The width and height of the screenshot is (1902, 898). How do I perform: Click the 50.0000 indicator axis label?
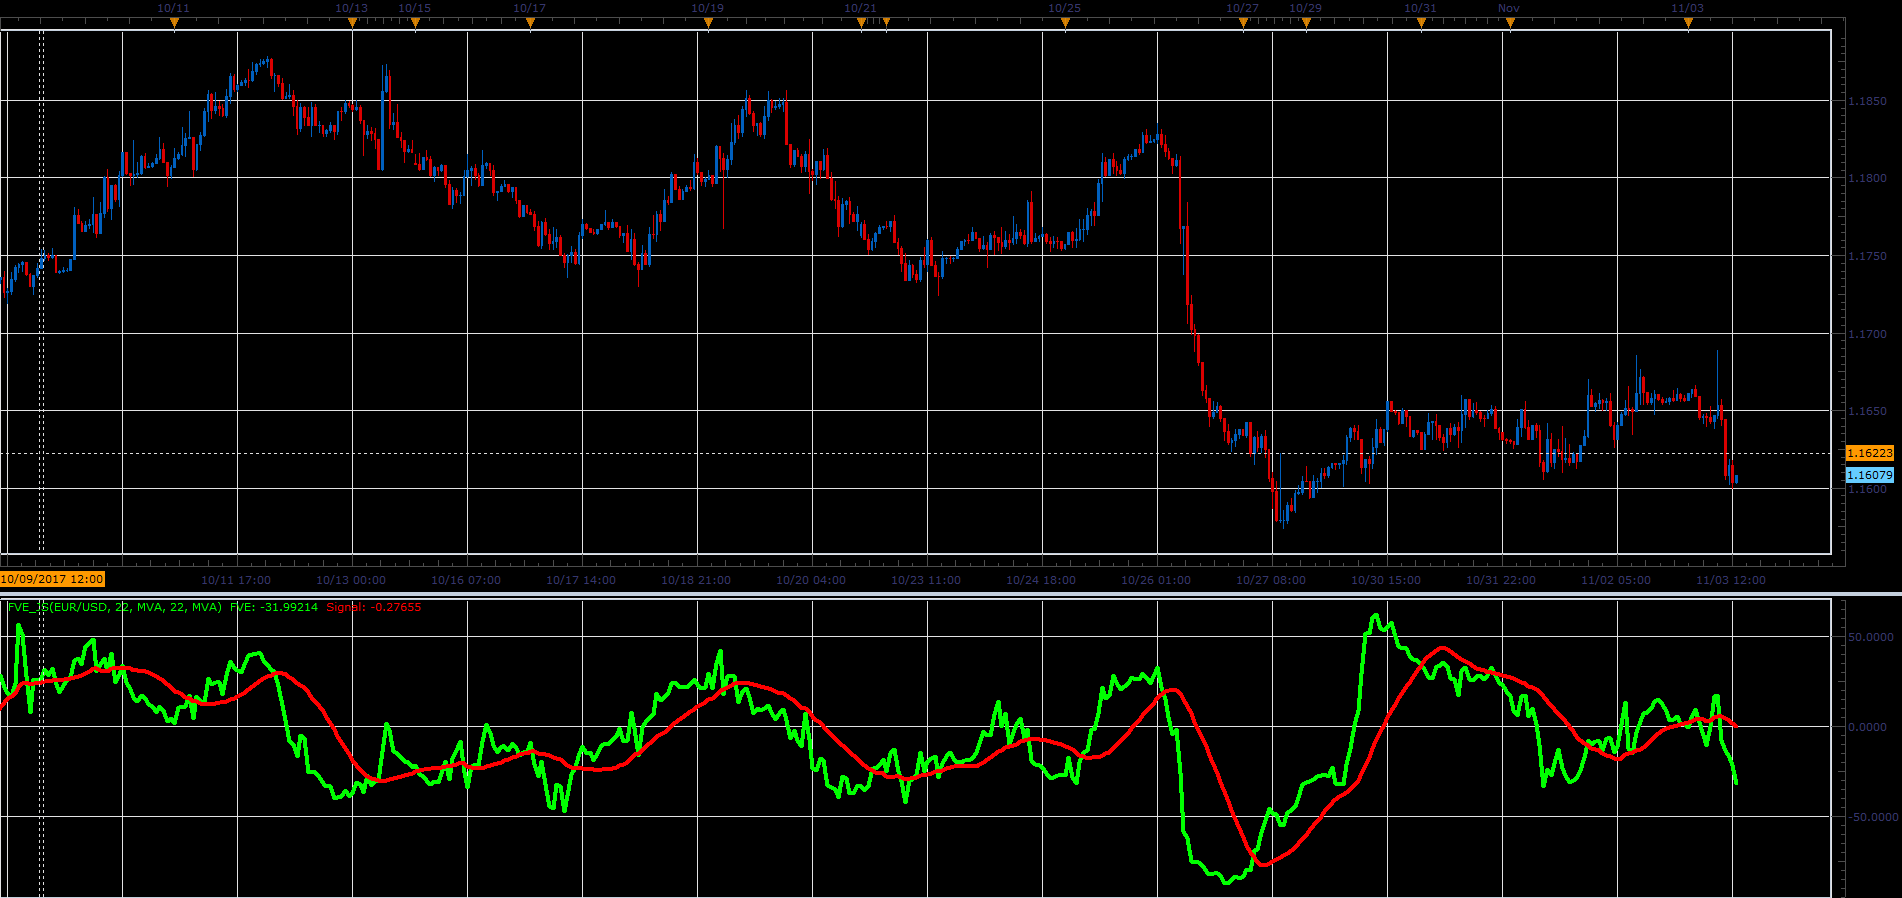click(1870, 637)
